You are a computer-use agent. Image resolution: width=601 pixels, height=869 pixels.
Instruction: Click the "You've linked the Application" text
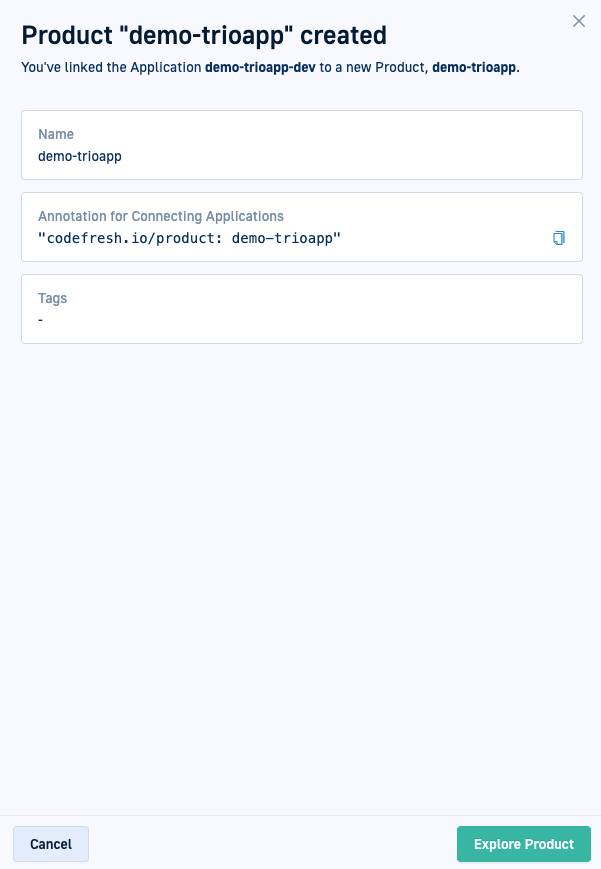click(112, 68)
